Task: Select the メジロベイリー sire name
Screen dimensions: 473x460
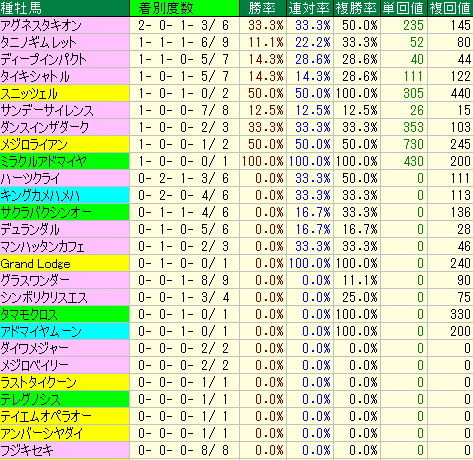Action: 35,365
